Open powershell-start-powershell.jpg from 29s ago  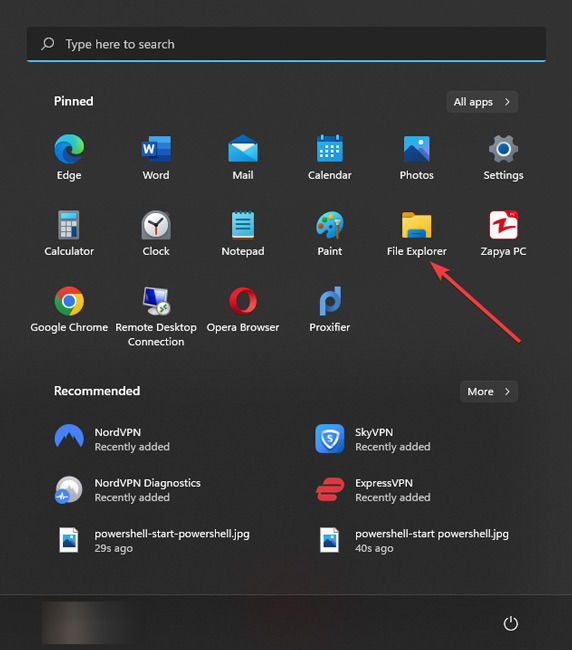[x=152, y=540]
